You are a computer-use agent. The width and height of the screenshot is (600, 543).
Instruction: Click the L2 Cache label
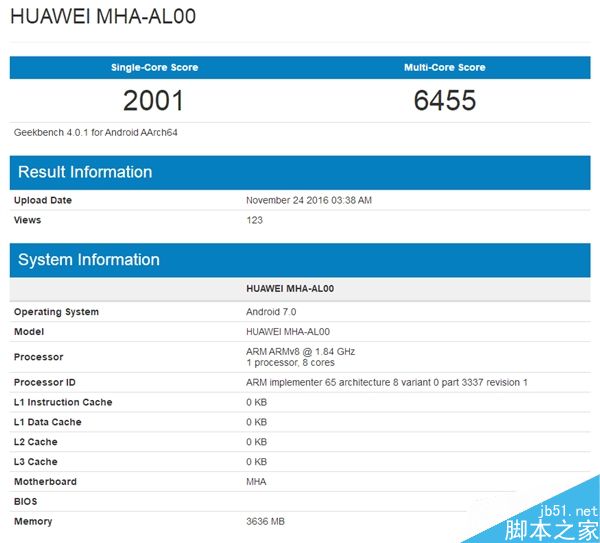[36, 442]
